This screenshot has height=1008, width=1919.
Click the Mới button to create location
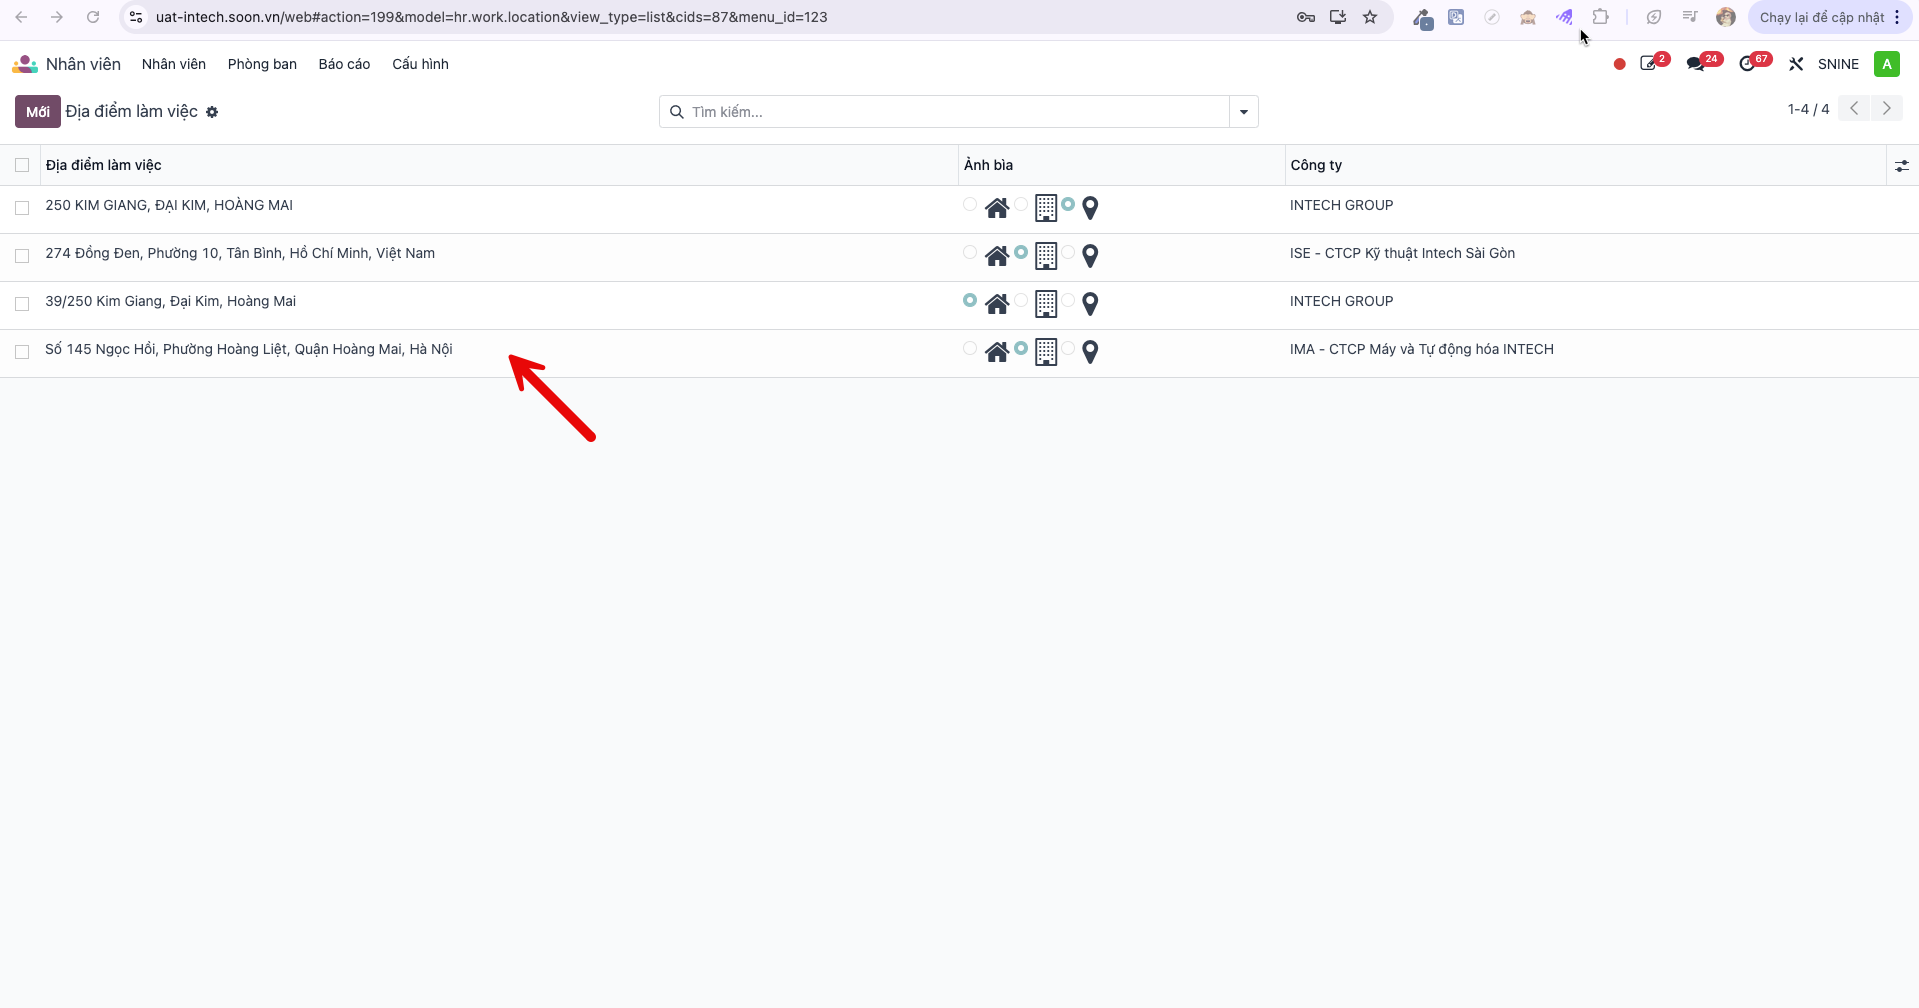point(38,112)
